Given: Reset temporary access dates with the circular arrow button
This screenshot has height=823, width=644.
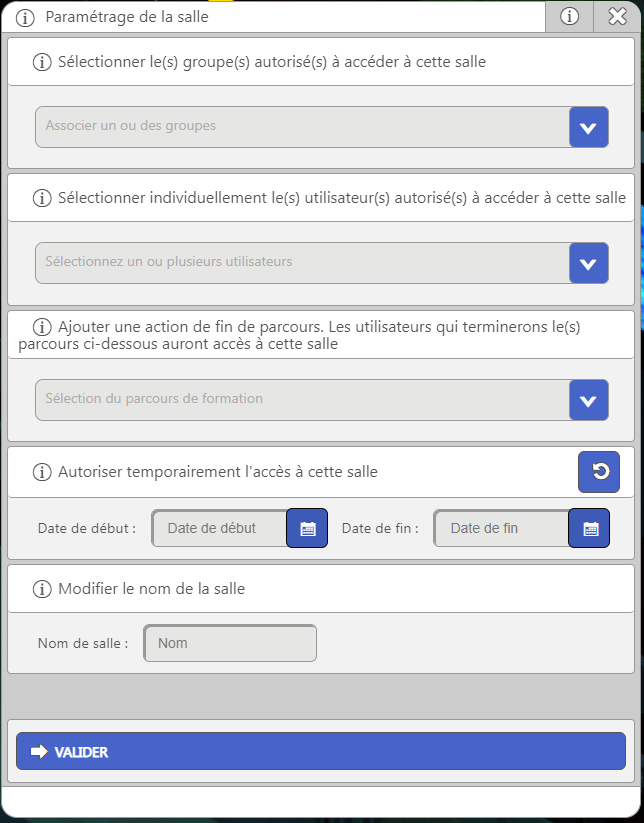Looking at the screenshot, I should [599, 472].
